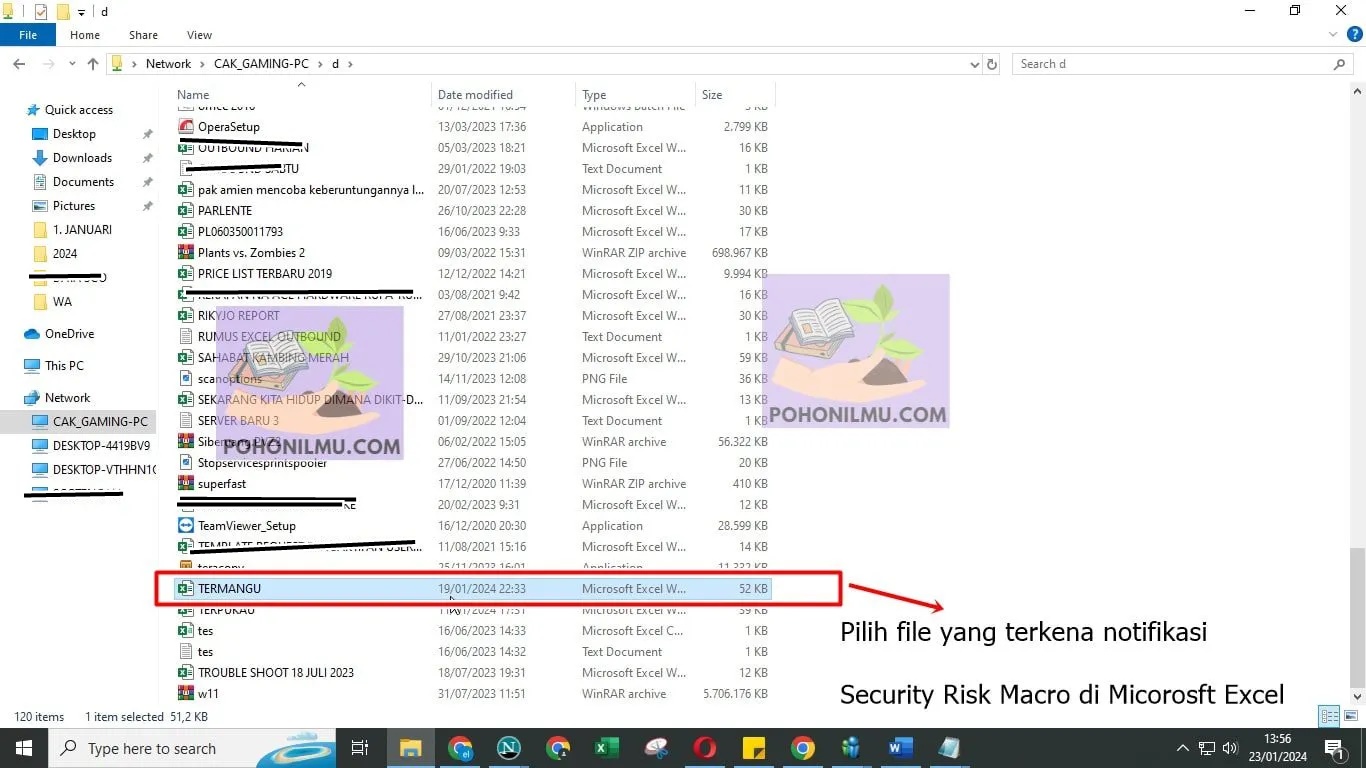Image resolution: width=1366 pixels, height=768 pixels.
Task: Click the CAK_GAMING-PC breadcrumb
Action: coord(261,64)
